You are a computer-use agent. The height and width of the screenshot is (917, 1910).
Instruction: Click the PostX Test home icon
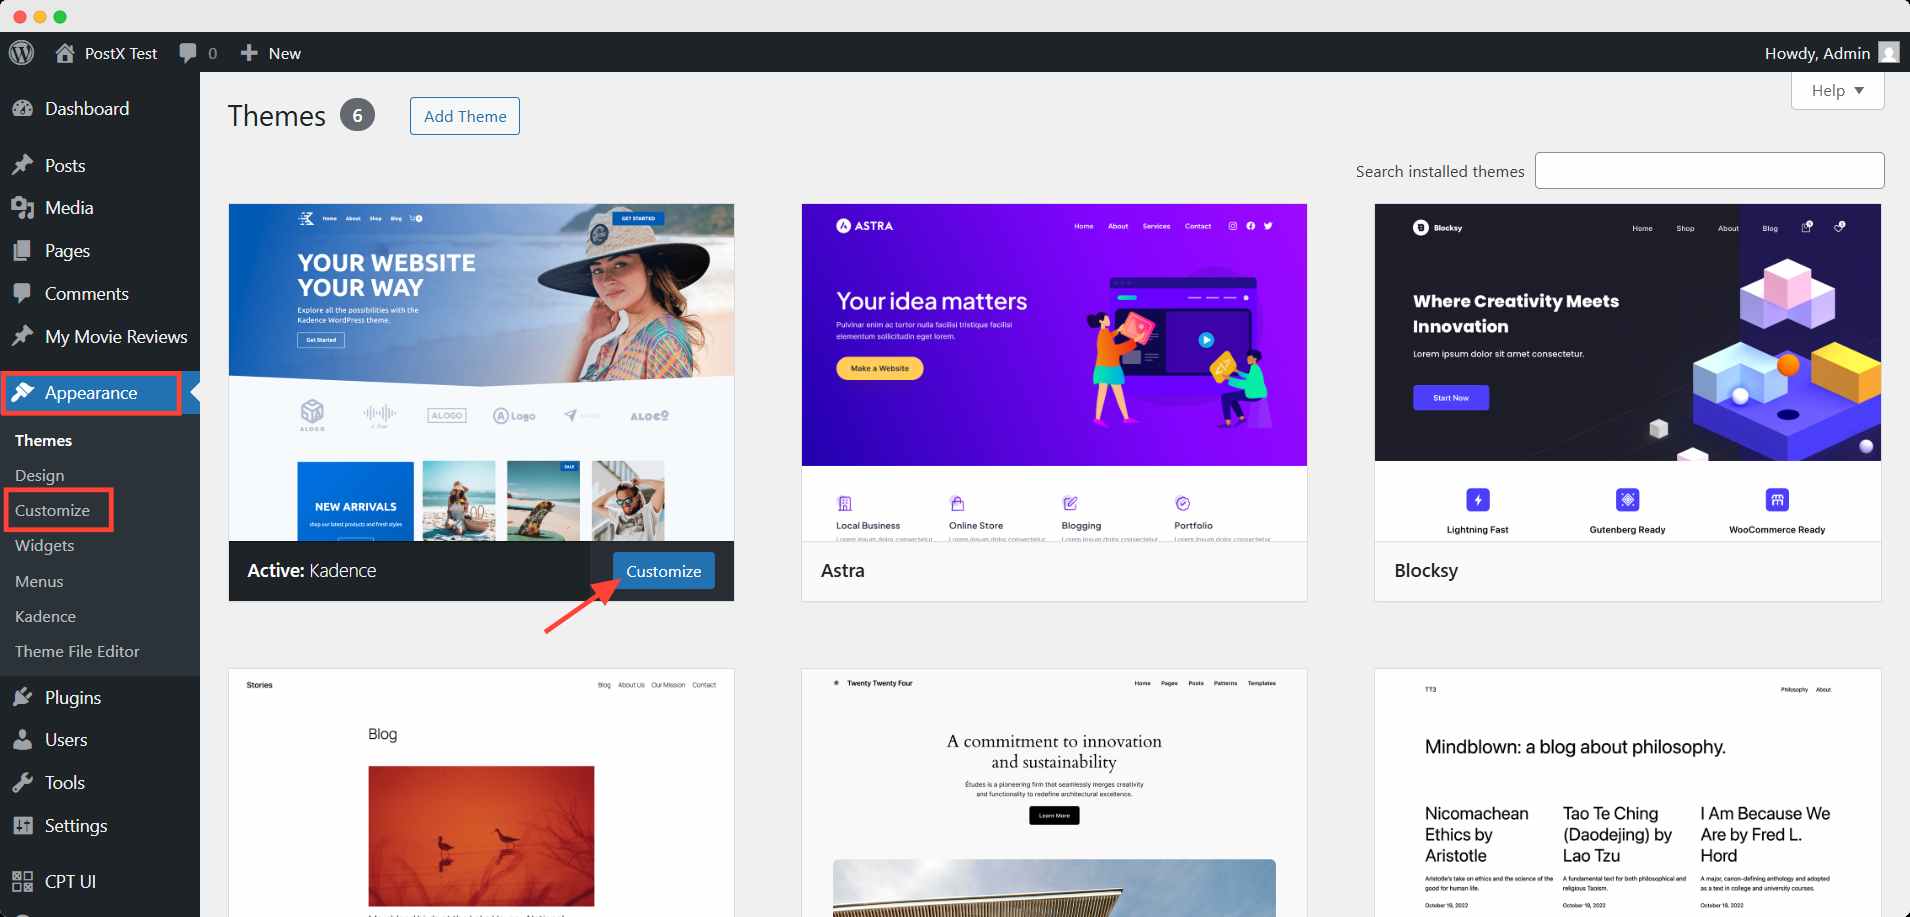pyautogui.click(x=65, y=53)
